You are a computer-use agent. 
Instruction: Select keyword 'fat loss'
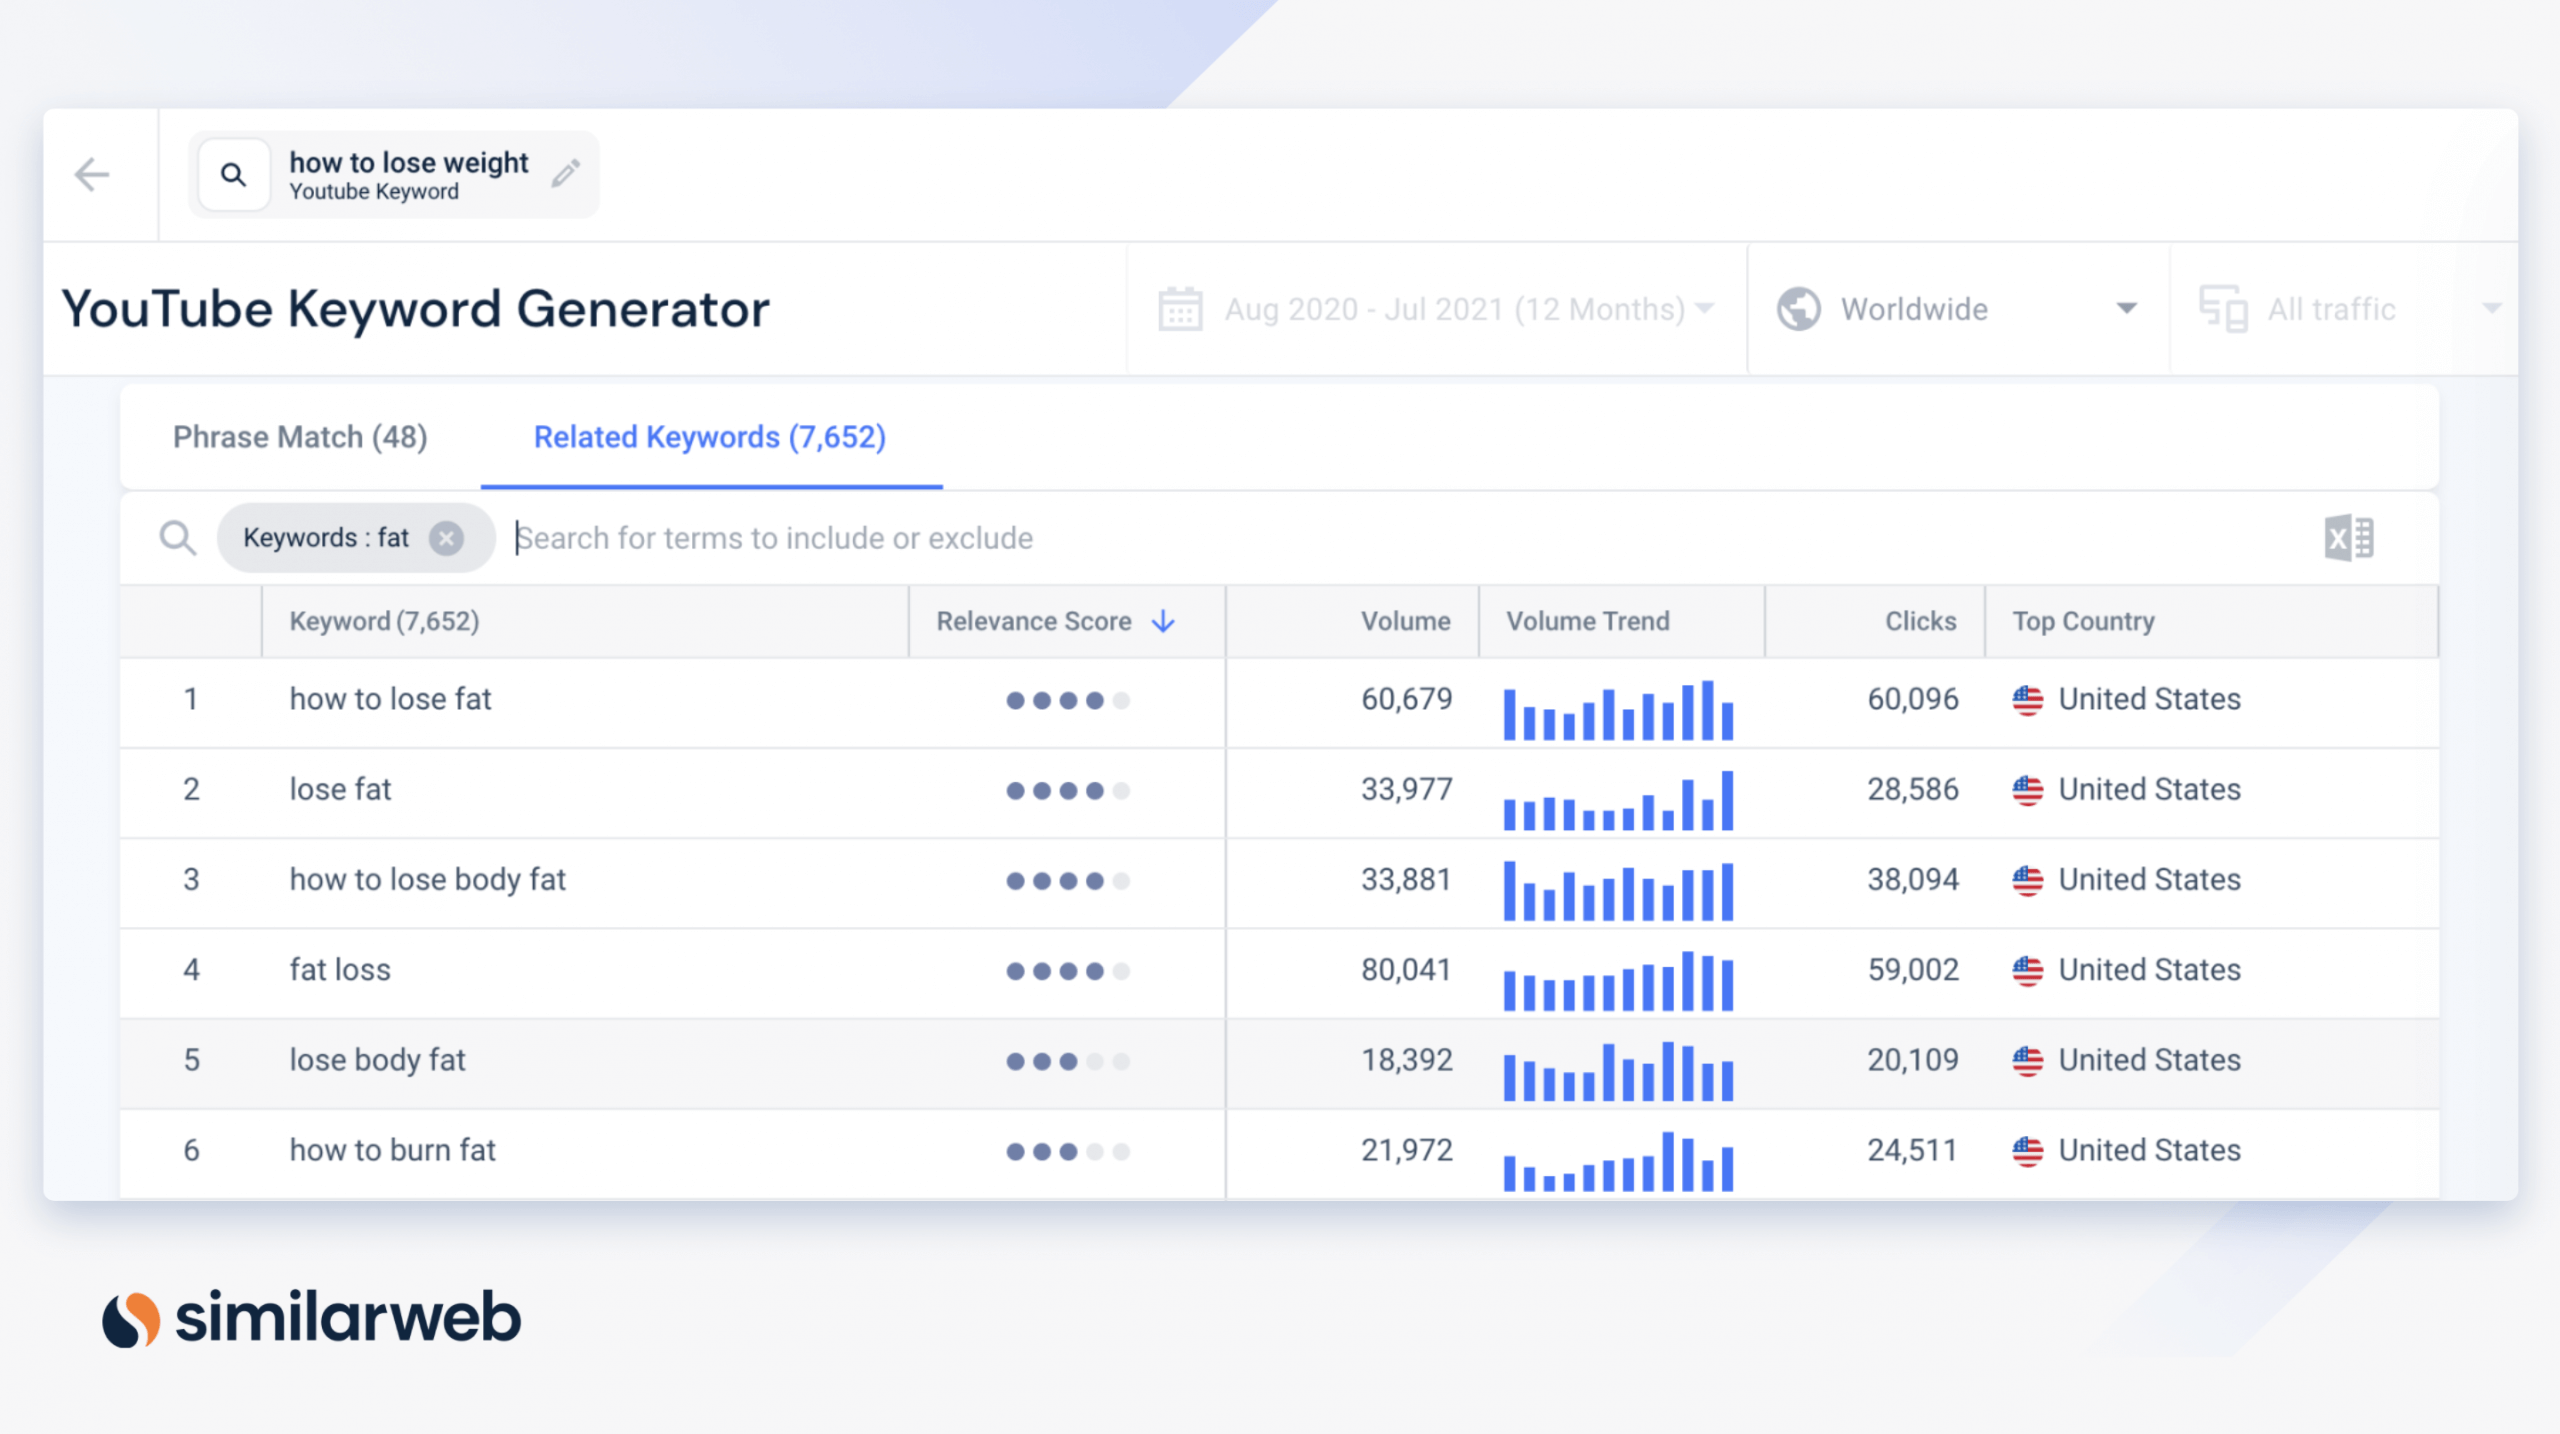pyautogui.click(x=340, y=970)
